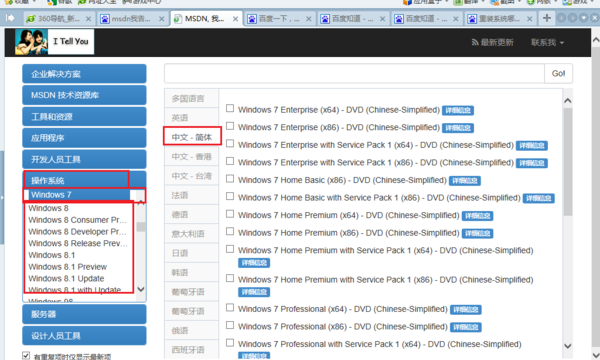Click 详细信息 badge for Professional (x86)
The height and width of the screenshot is (360, 600).
coord(466,327)
